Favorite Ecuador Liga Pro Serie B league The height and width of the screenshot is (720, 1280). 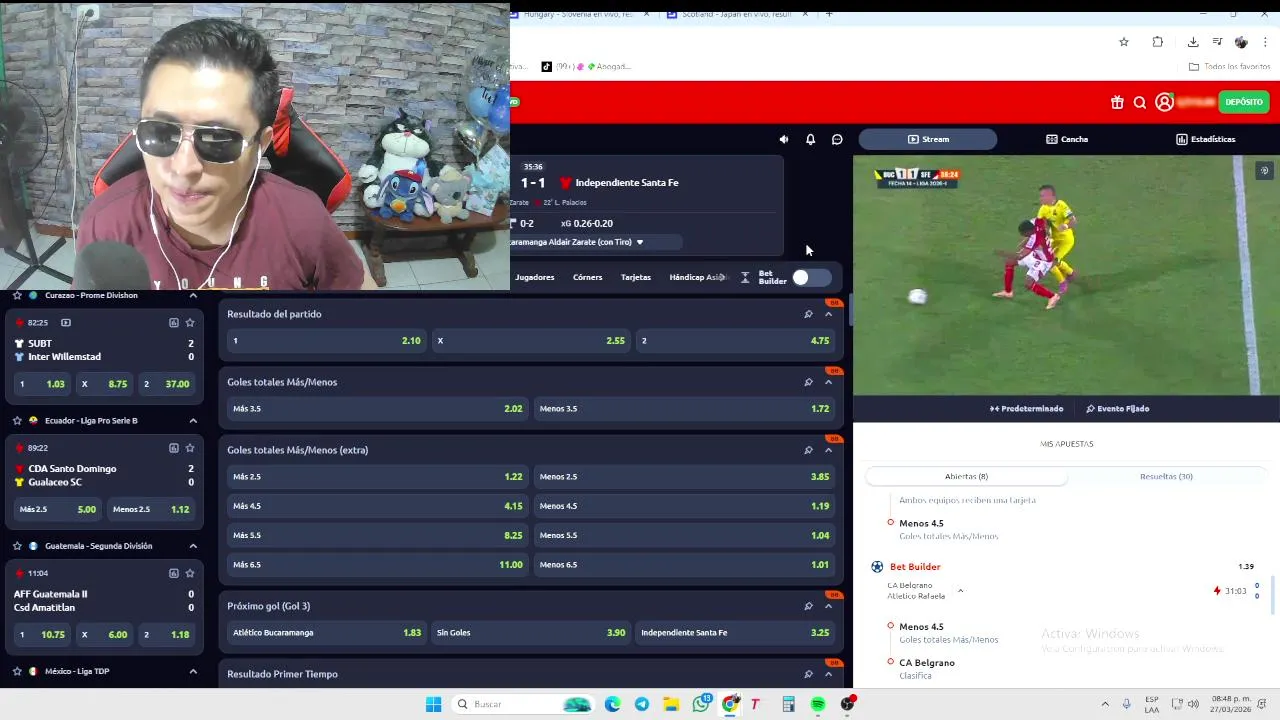17,421
